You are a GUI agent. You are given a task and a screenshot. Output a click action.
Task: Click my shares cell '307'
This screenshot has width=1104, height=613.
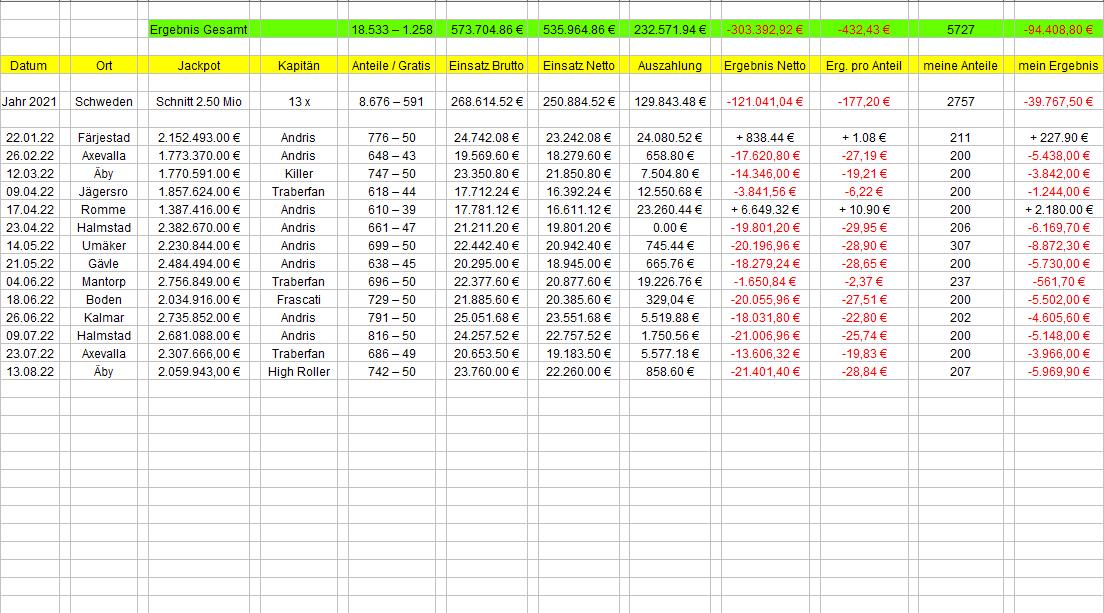click(x=960, y=246)
